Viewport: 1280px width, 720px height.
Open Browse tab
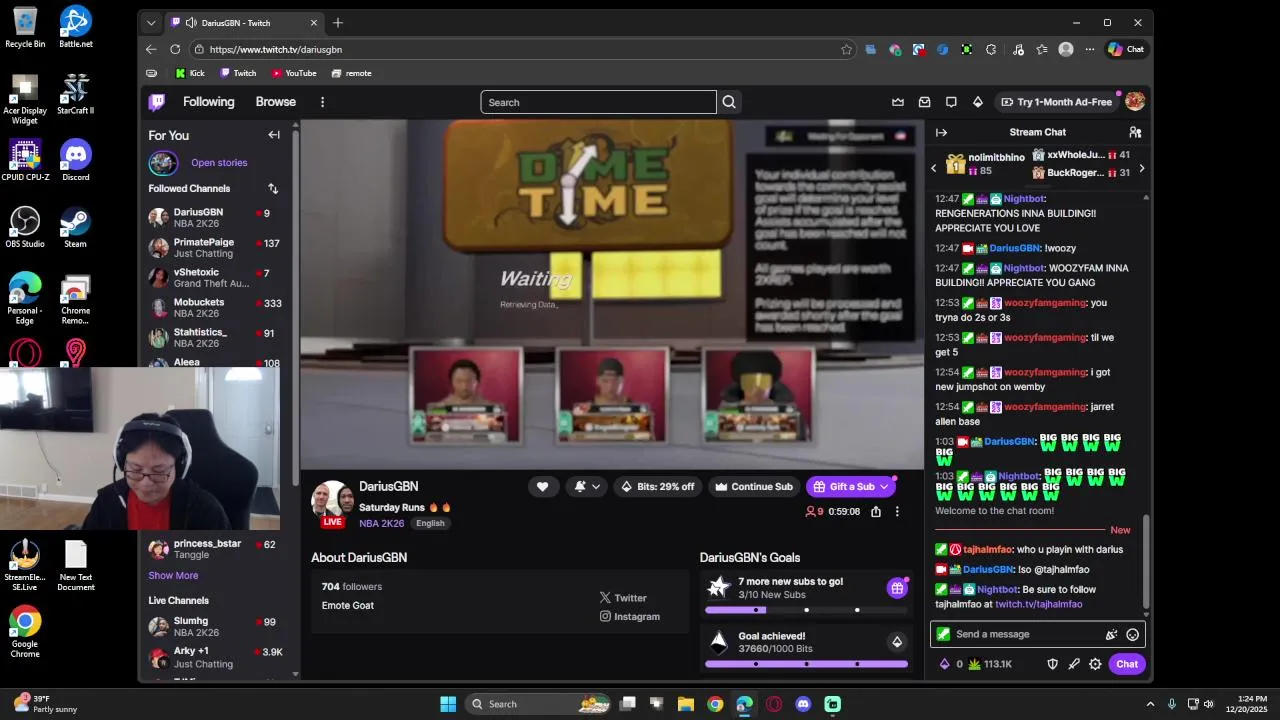[275, 102]
